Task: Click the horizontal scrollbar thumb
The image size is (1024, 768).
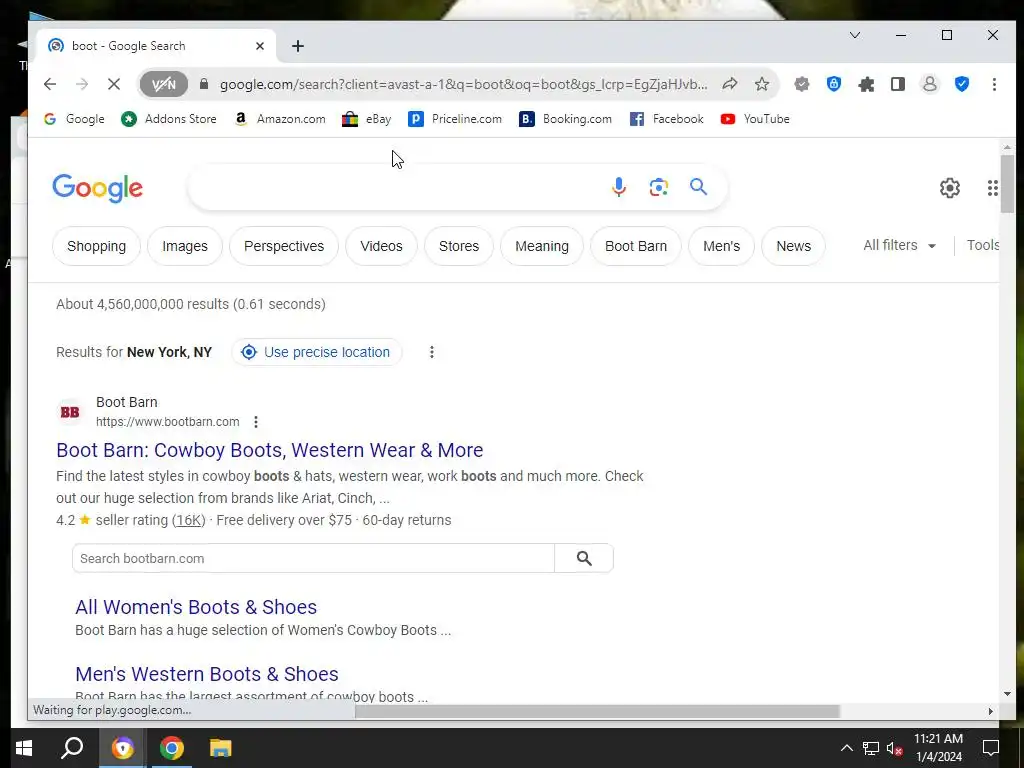Action: coord(597,711)
